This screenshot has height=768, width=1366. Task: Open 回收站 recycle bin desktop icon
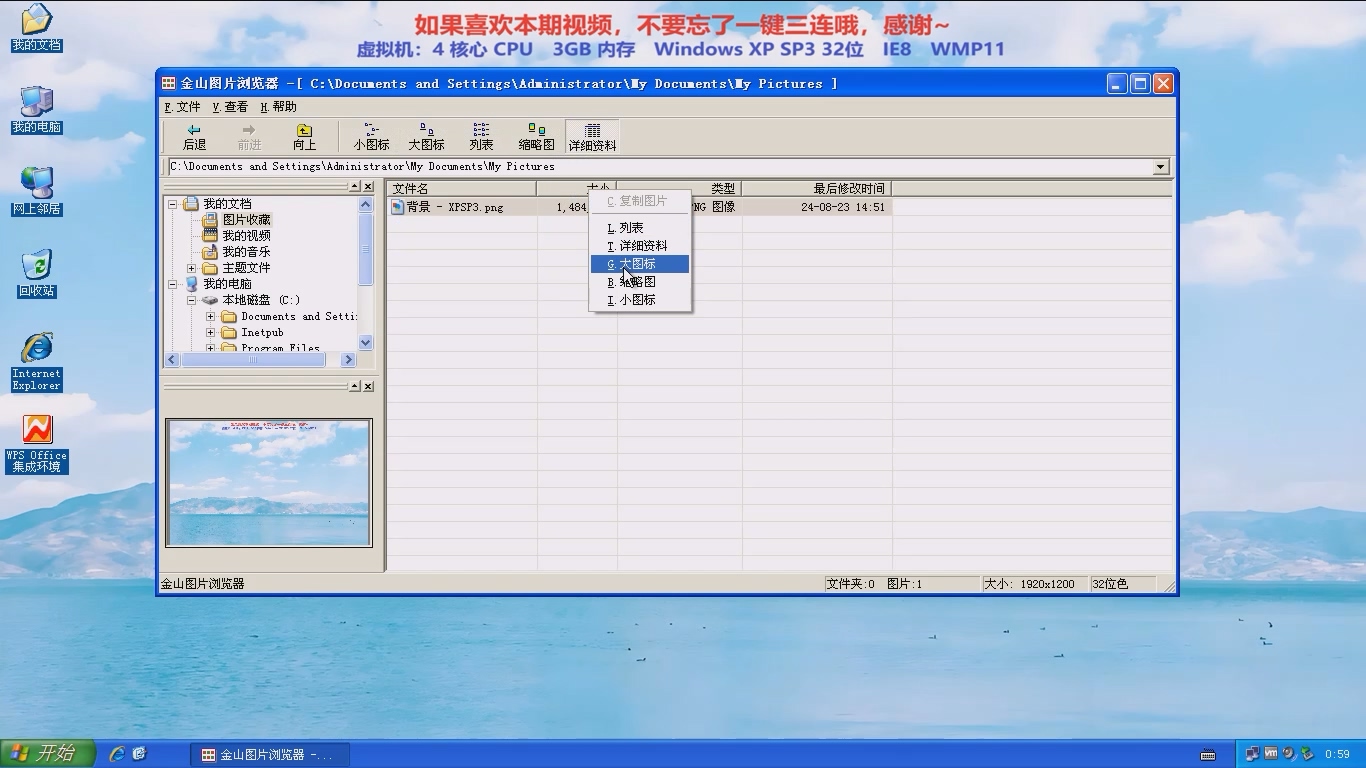point(37,274)
